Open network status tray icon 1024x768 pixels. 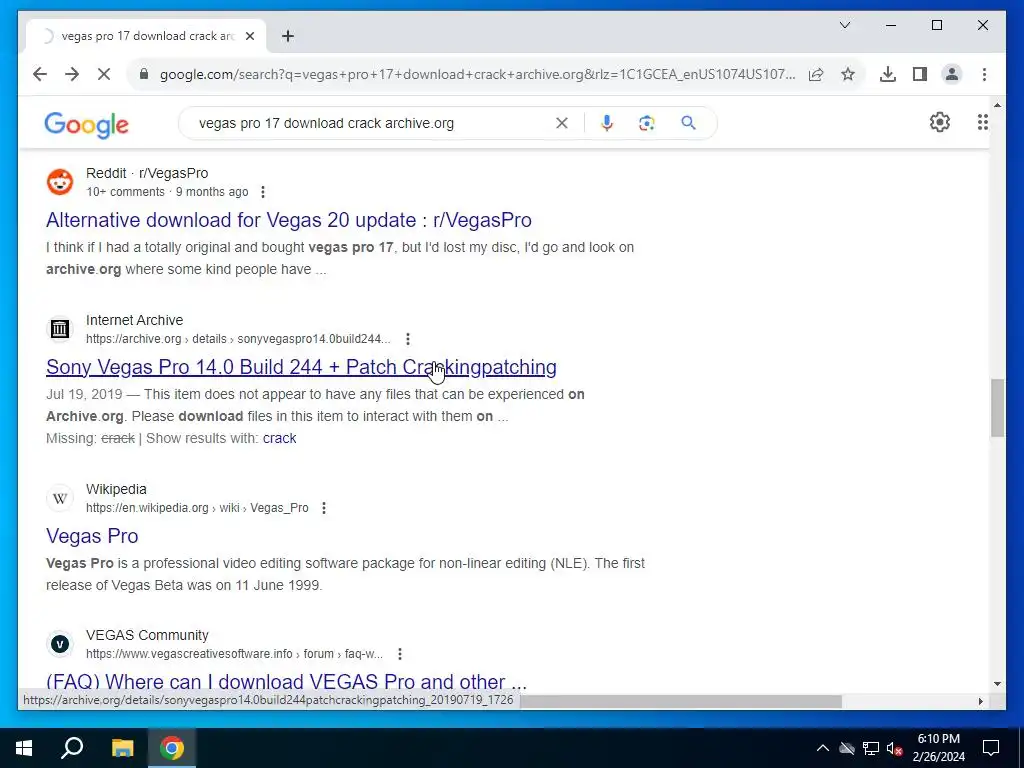[x=871, y=748]
